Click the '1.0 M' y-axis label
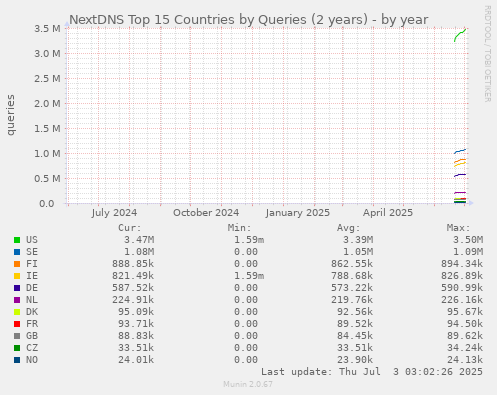The width and height of the screenshot is (497, 395). [x=47, y=153]
